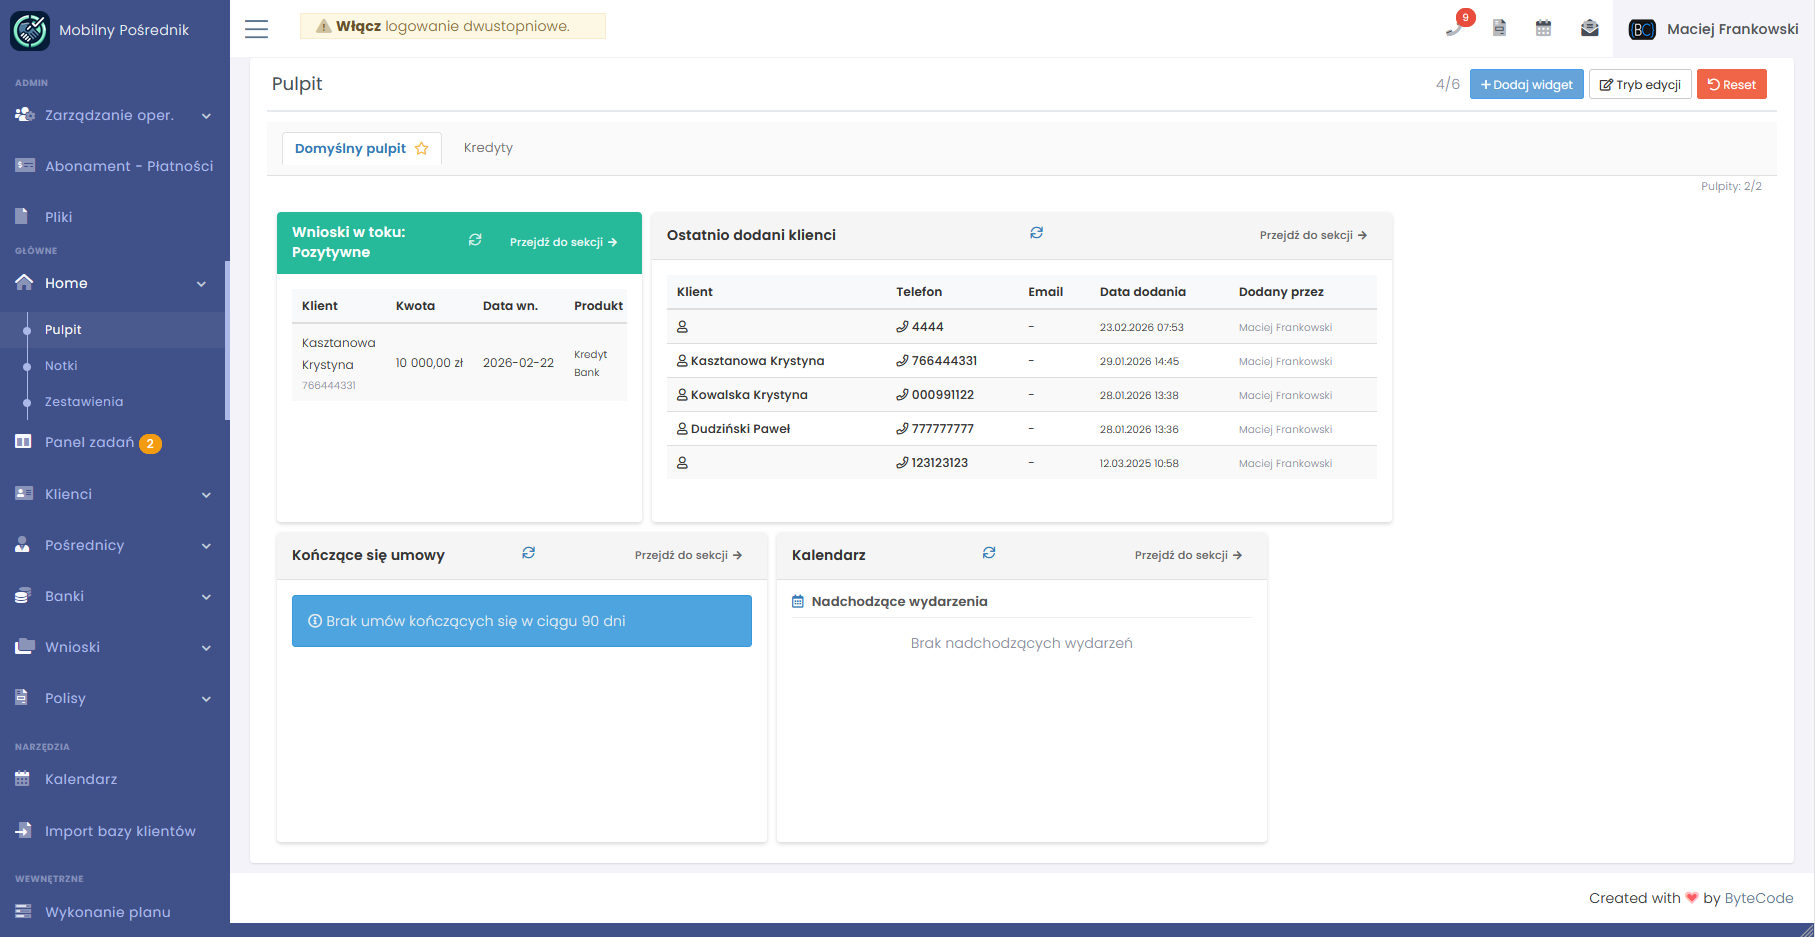Image resolution: width=1815 pixels, height=937 pixels.
Task: Switch to the Kredyty tab
Action: tap(488, 148)
